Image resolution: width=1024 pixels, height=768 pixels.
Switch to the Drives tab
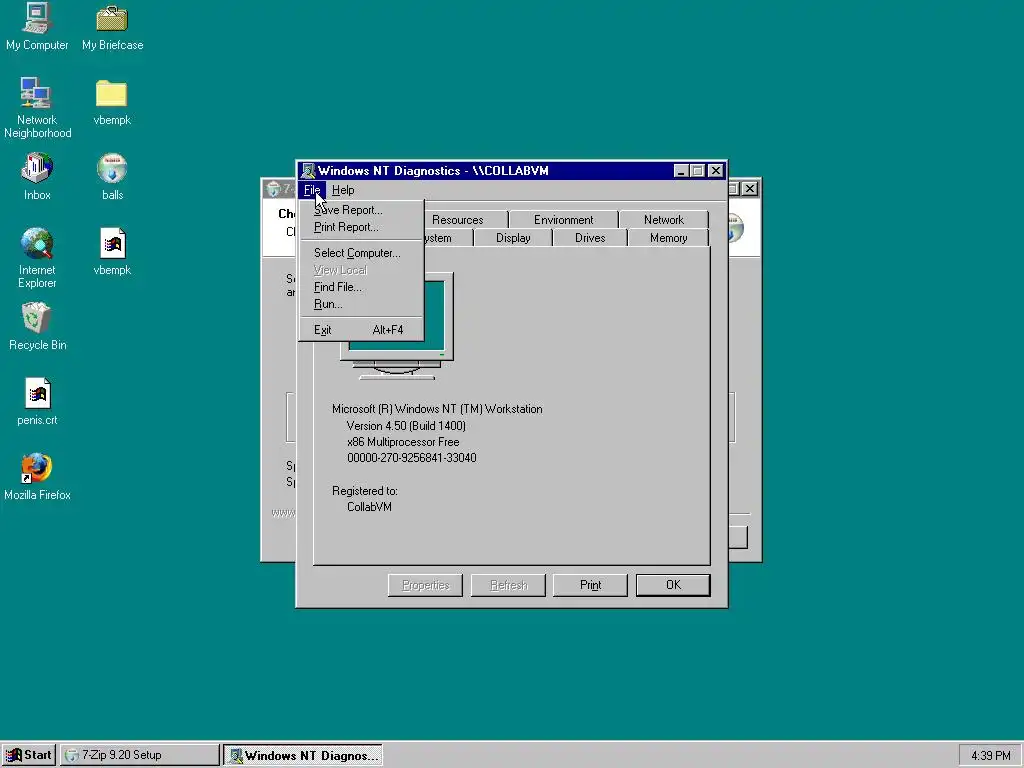(x=590, y=238)
